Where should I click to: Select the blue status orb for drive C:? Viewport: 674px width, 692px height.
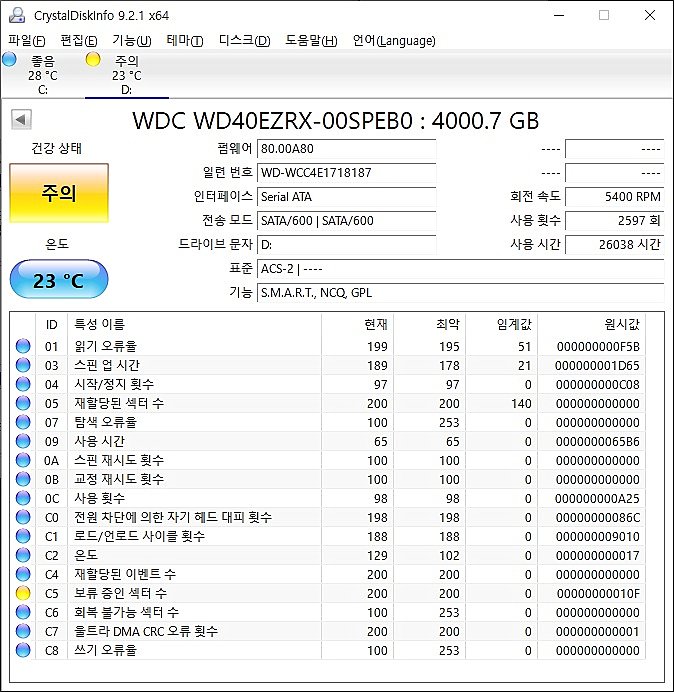9,59
